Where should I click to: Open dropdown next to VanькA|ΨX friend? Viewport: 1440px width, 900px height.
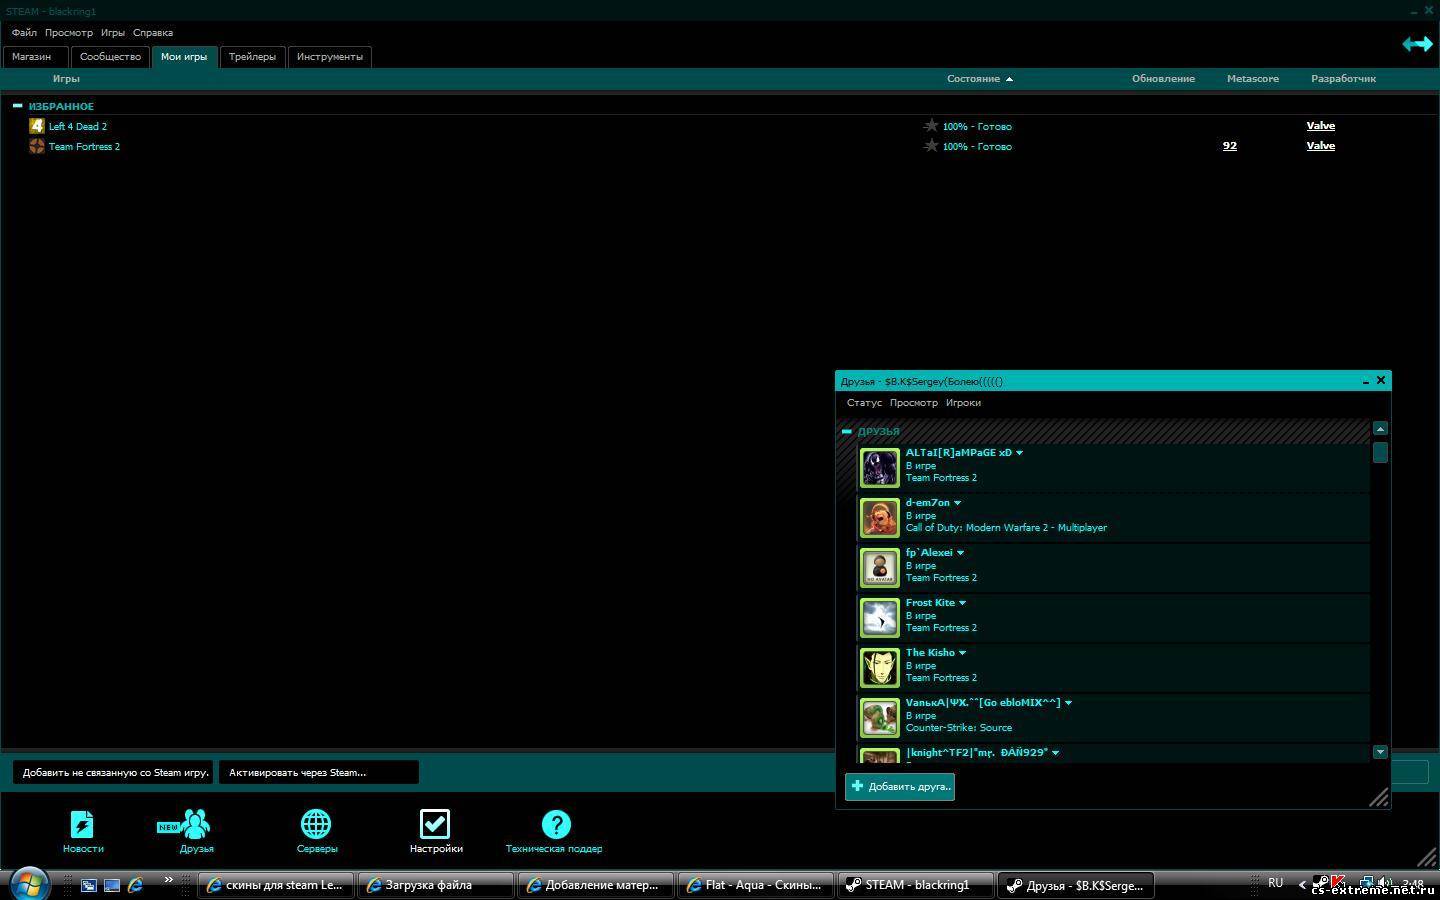click(1068, 703)
